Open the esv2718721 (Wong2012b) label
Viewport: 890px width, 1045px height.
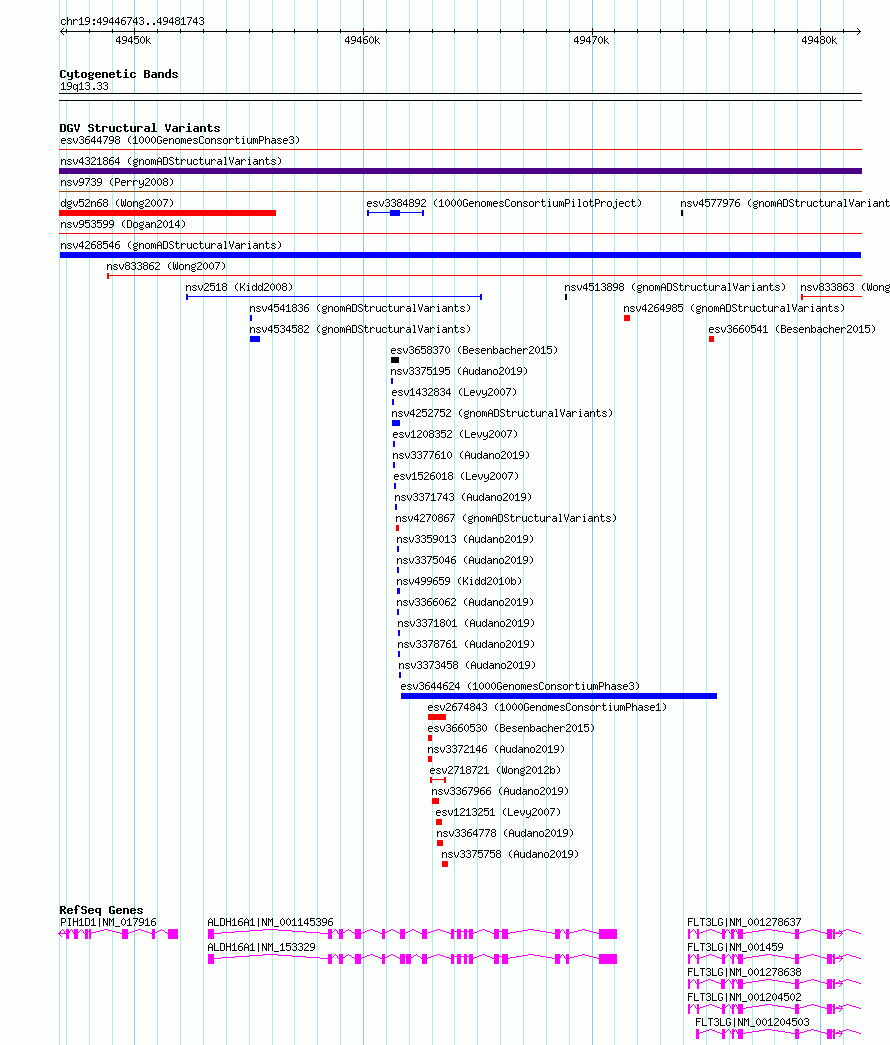click(495, 770)
